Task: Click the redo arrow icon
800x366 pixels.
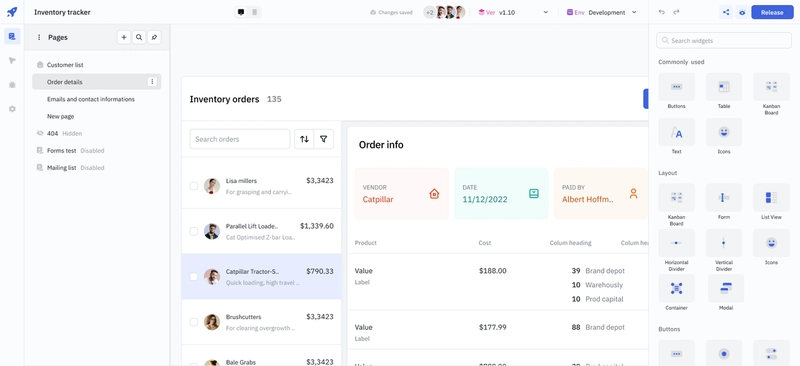Action: tap(677, 12)
